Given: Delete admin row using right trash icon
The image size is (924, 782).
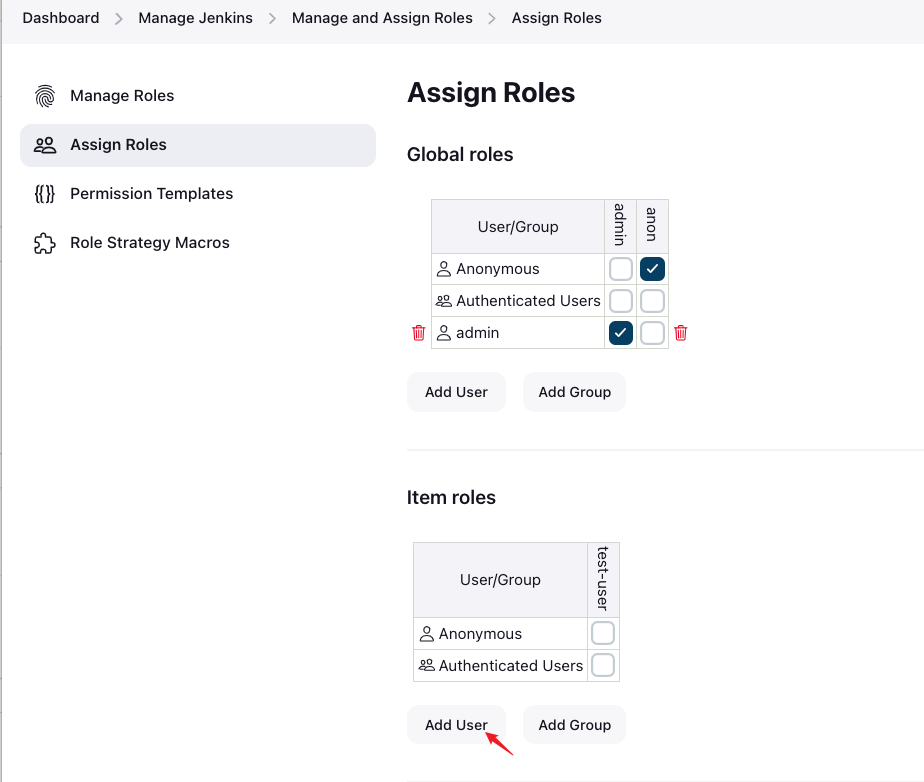Looking at the screenshot, I should tap(681, 333).
